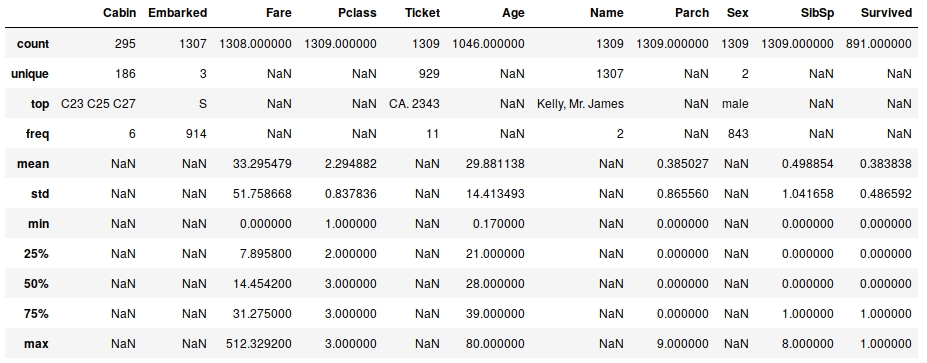Click the Ticket column header
This screenshot has width=927, height=363.
(422, 13)
